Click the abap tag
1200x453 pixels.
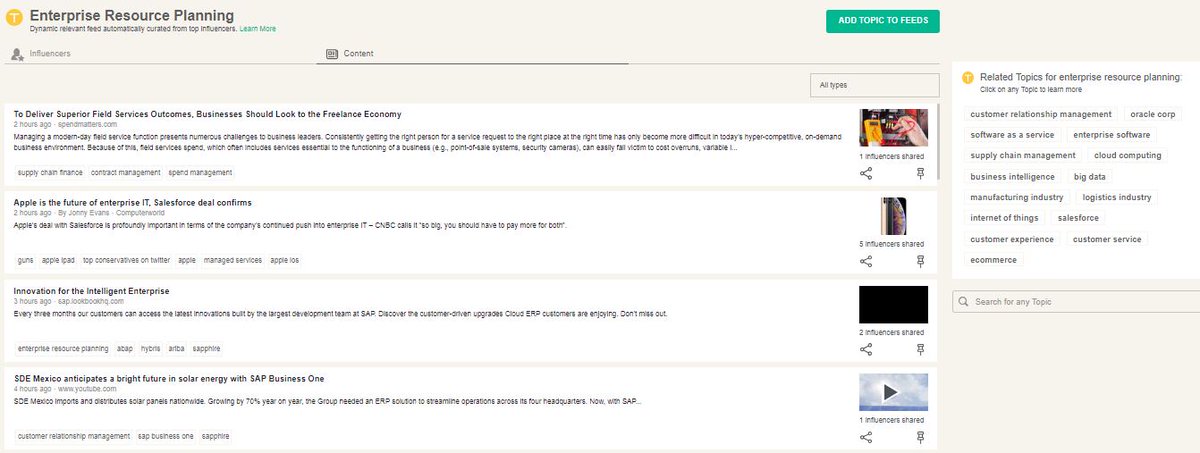(x=125, y=348)
